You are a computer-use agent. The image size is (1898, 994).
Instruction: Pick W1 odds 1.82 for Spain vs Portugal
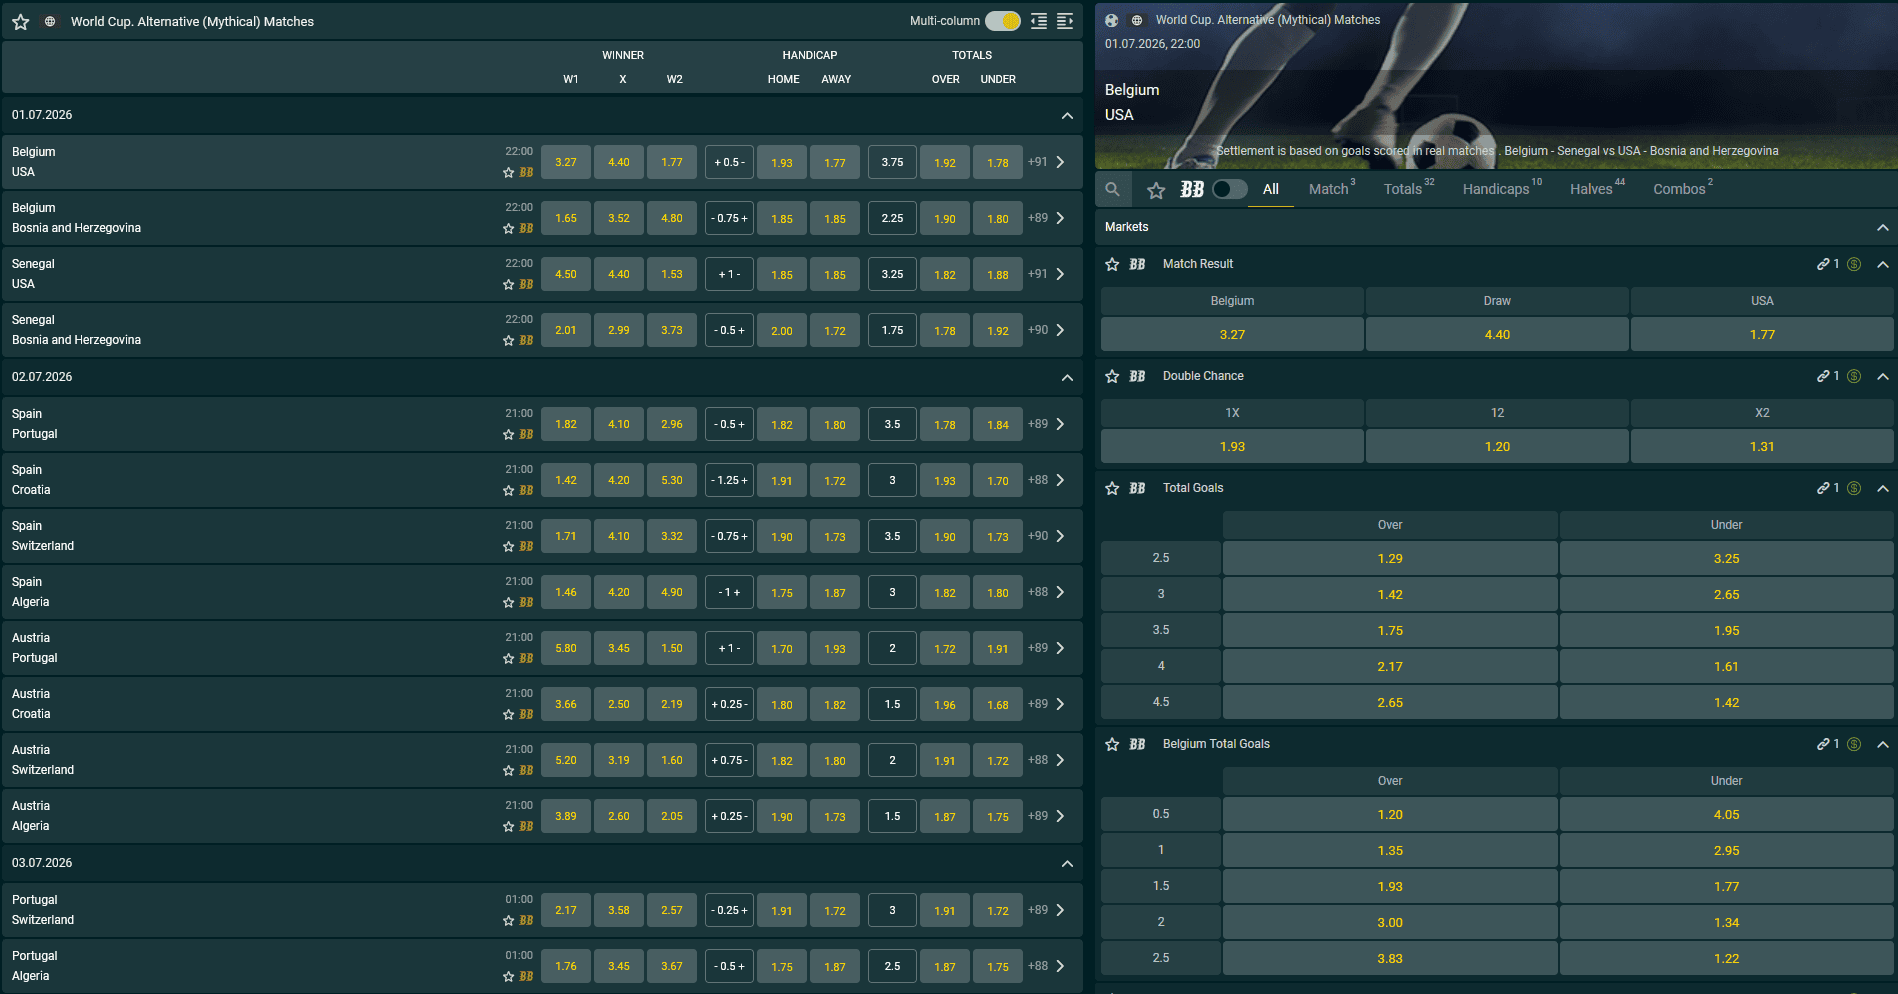coord(566,424)
